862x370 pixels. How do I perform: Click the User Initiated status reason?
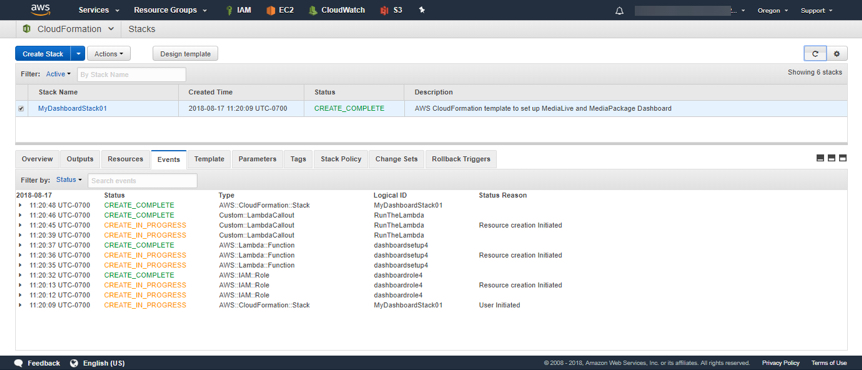[x=499, y=305]
